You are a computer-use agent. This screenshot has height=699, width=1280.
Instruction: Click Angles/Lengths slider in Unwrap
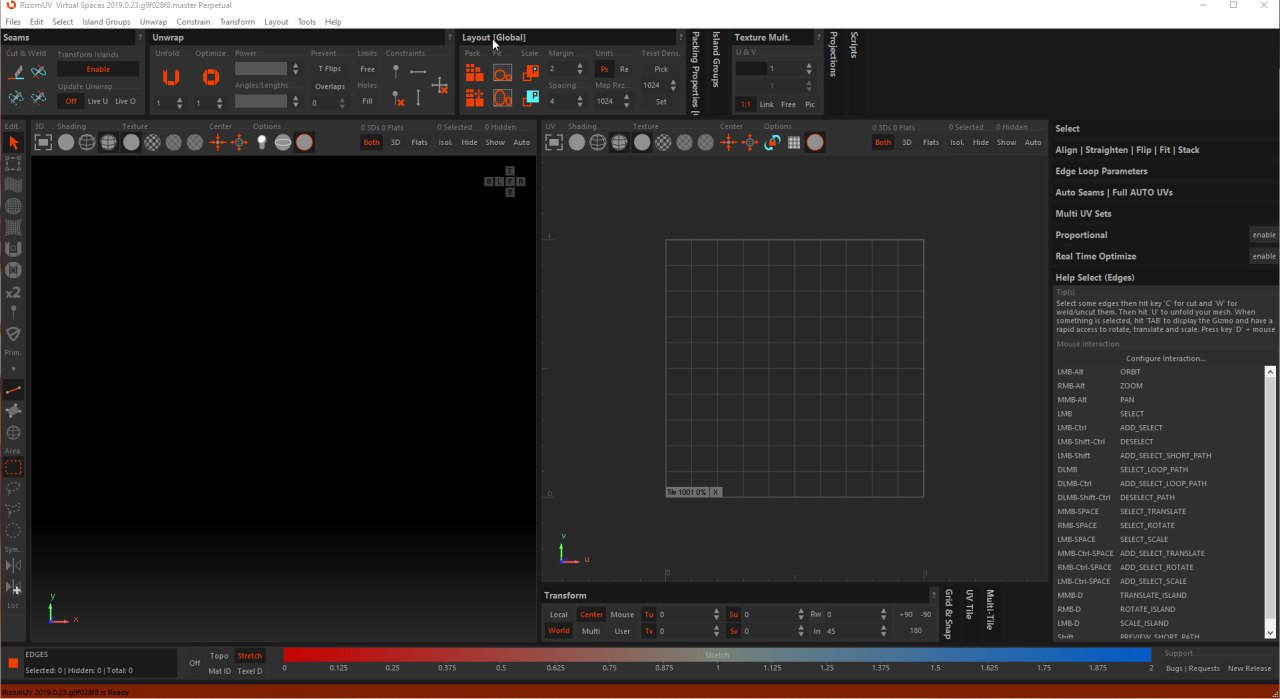261,101
